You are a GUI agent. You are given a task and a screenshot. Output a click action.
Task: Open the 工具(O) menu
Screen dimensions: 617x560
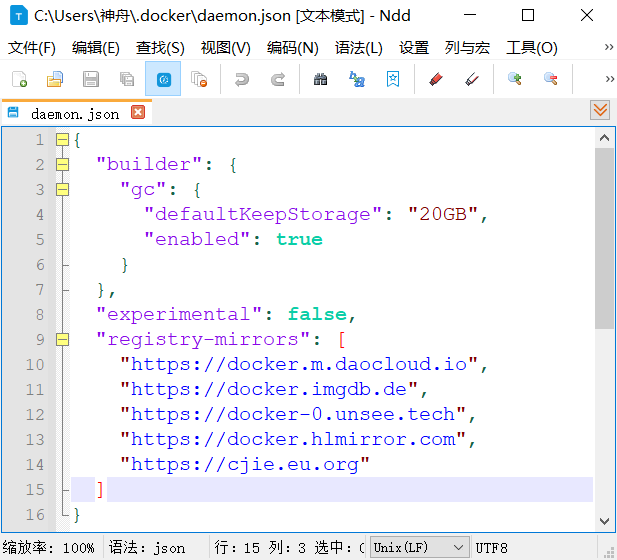[532, 48]
